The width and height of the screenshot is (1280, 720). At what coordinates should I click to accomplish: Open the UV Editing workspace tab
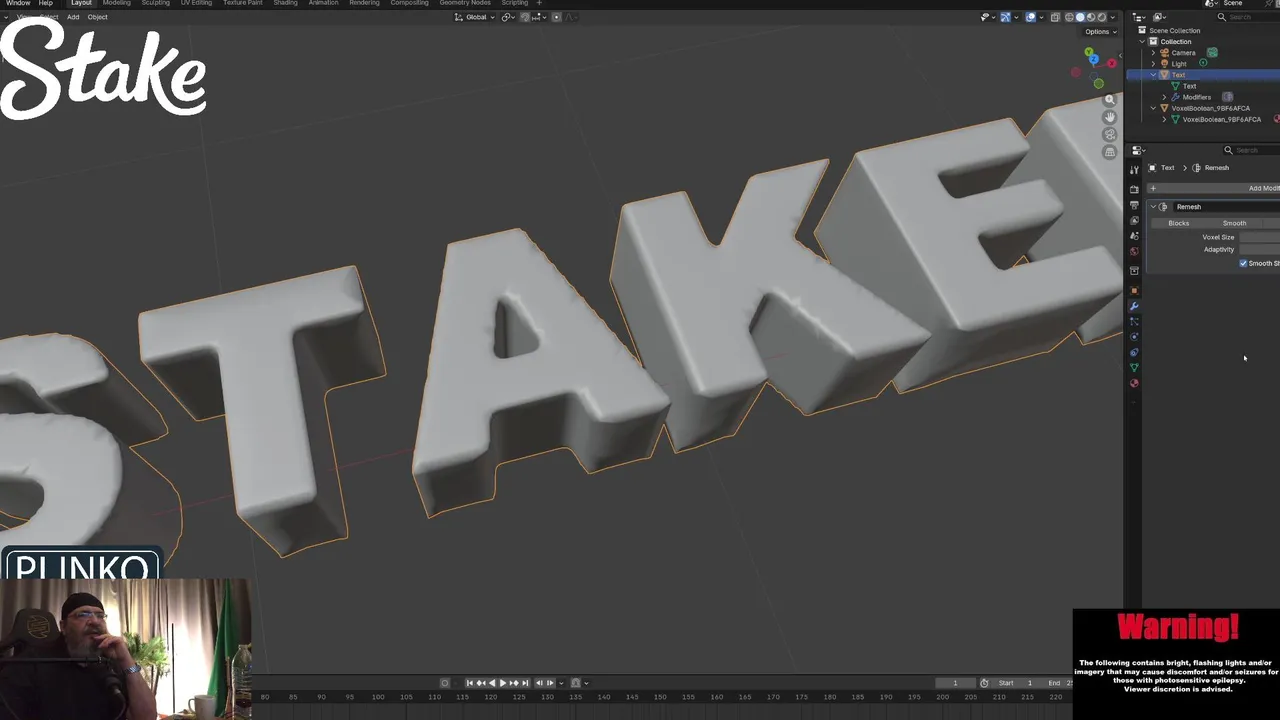click(x=196, y=3)
